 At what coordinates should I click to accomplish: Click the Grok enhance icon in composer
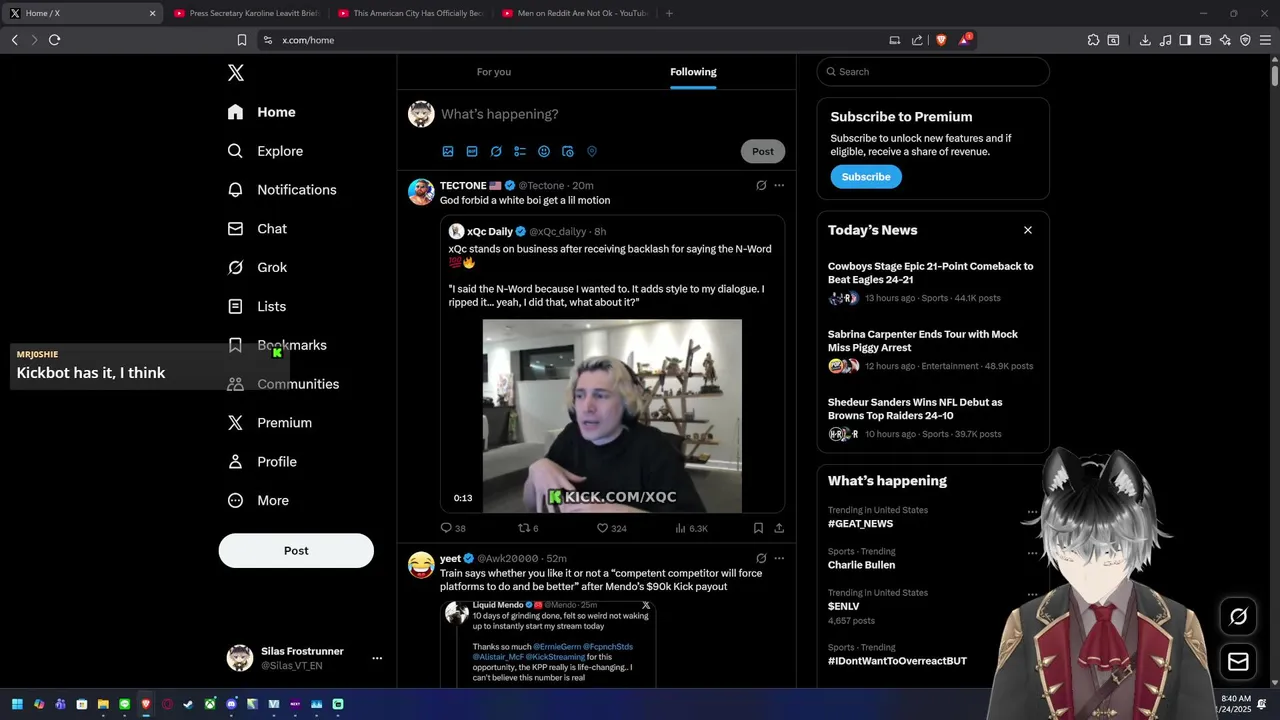496,152
